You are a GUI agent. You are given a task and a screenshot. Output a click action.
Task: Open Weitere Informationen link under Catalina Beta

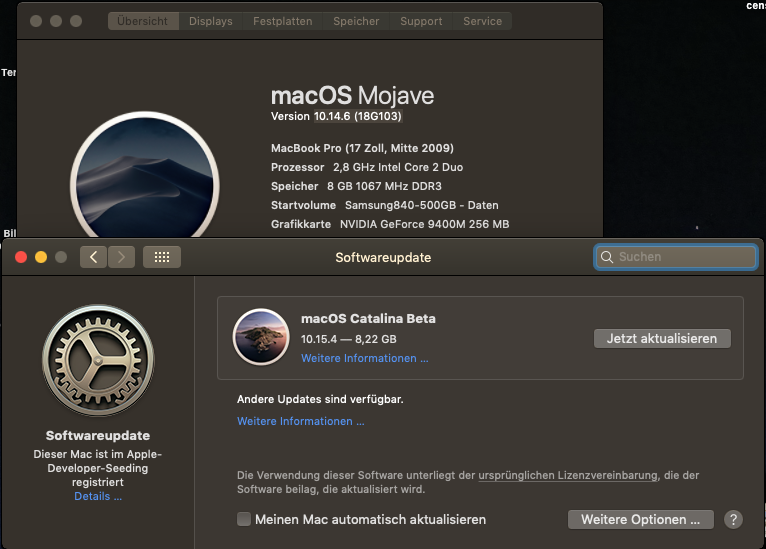(x=364, y=358)
